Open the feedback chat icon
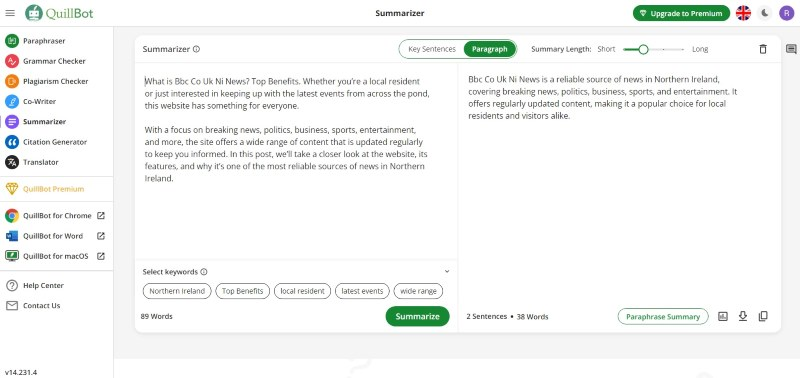Viewport: 800px width, 378px height. pos(791,49)
